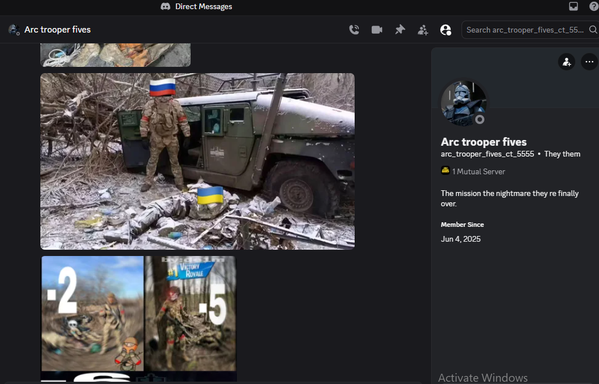This screenshot has height=384, width=599.
Task: Click the search magnifier icon
Action: 593,30
